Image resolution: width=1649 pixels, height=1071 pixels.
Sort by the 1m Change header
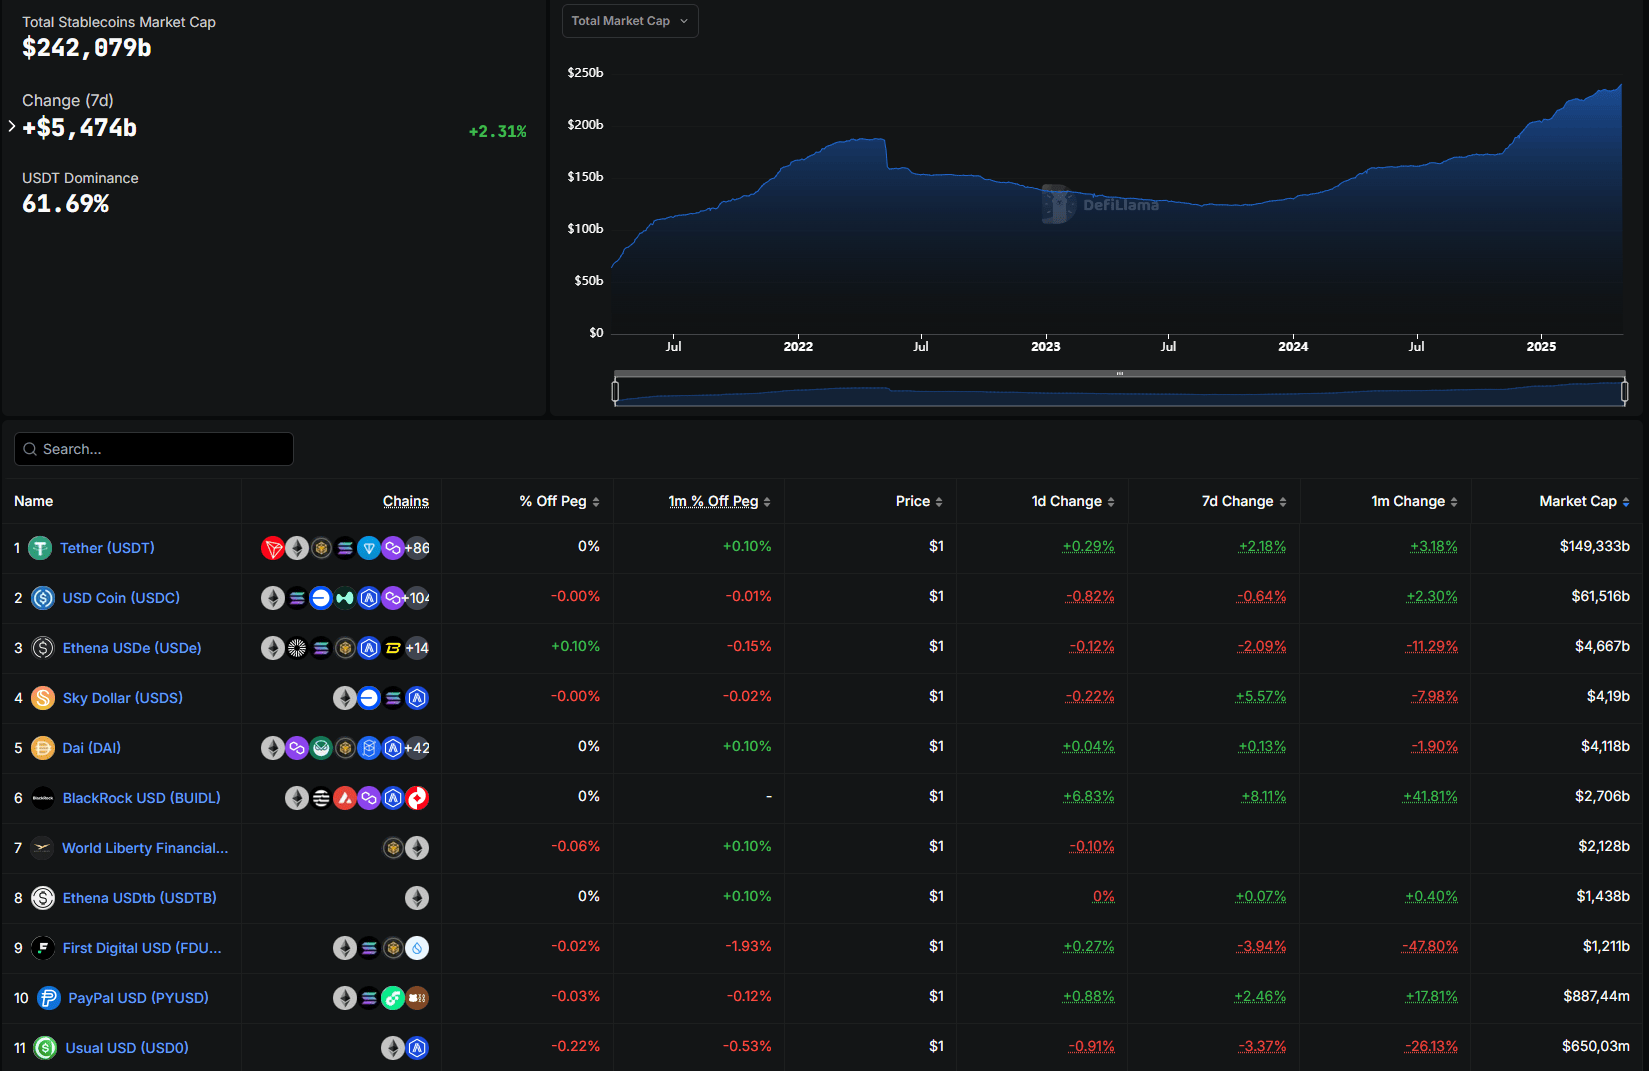(x=1414, y=501)
